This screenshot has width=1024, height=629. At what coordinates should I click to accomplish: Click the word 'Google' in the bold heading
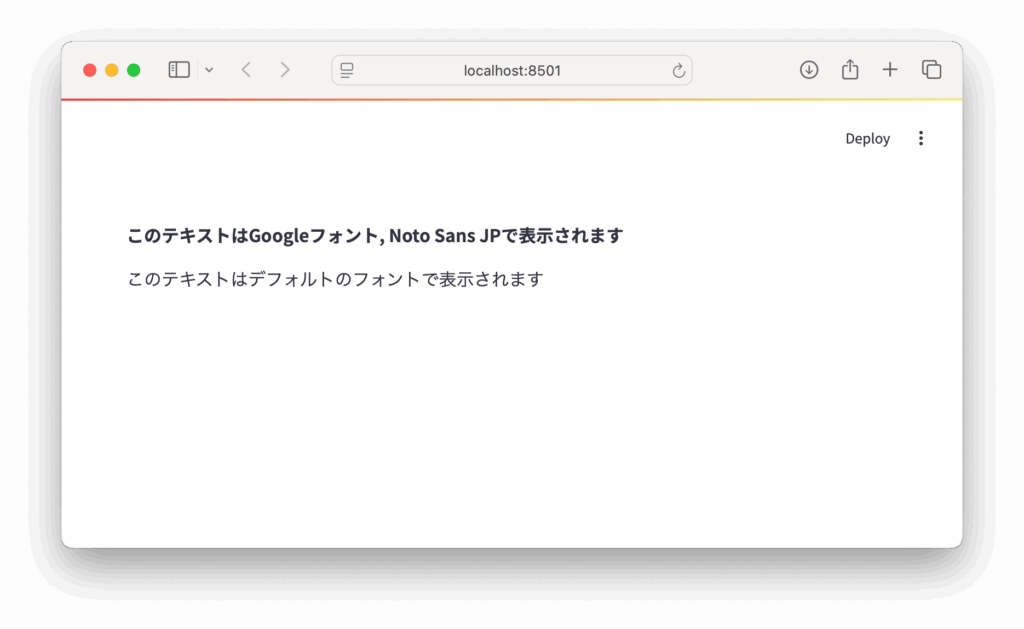279,236
